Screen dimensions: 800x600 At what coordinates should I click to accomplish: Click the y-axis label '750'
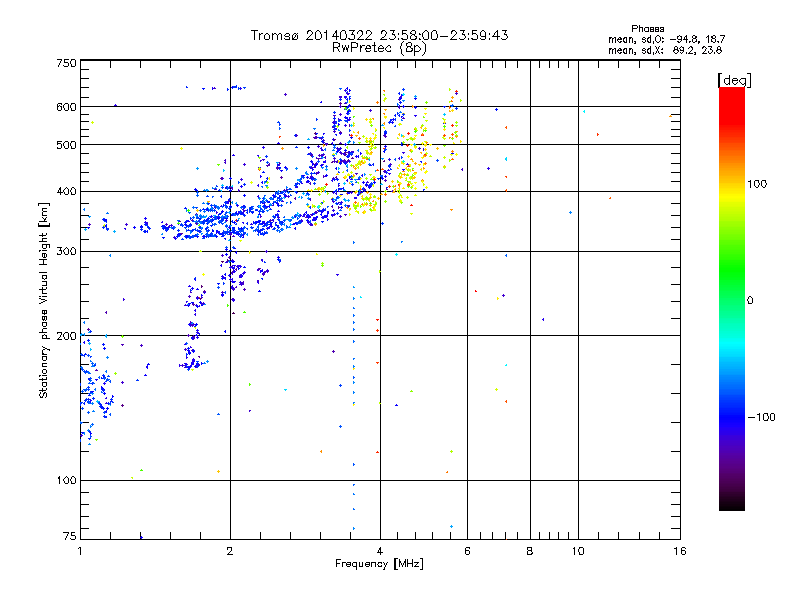tap(66, 63)
